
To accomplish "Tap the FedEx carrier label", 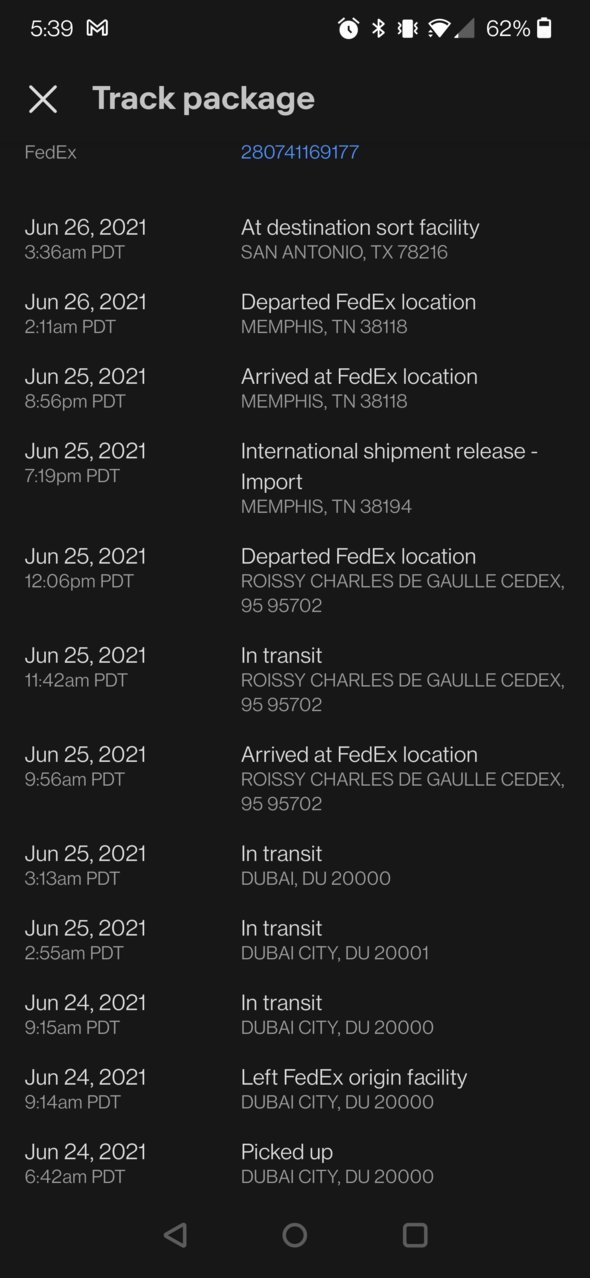I will click(x=50, y=152).
